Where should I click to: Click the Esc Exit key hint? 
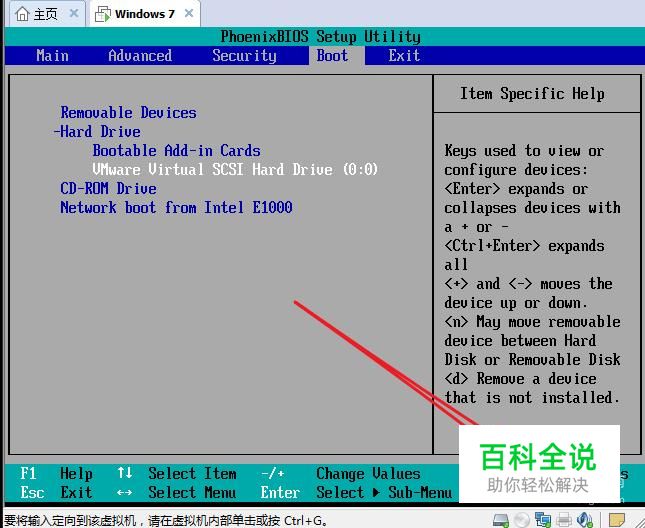click(56, 492)
